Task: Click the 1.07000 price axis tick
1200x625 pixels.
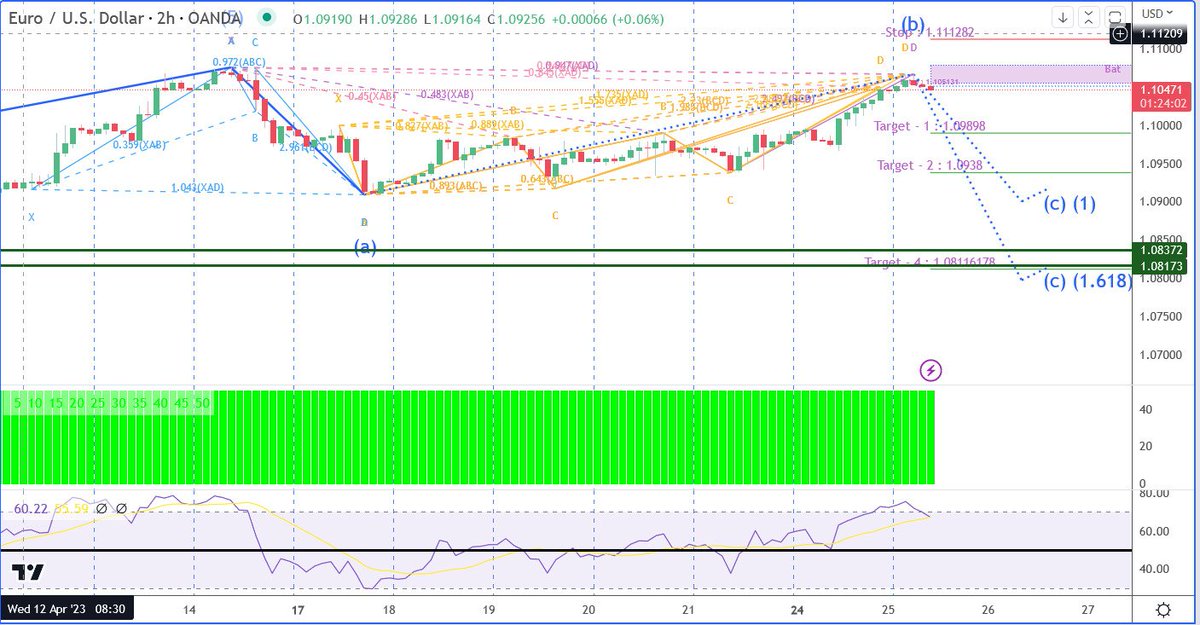Action: click(x=1161, y=355)
